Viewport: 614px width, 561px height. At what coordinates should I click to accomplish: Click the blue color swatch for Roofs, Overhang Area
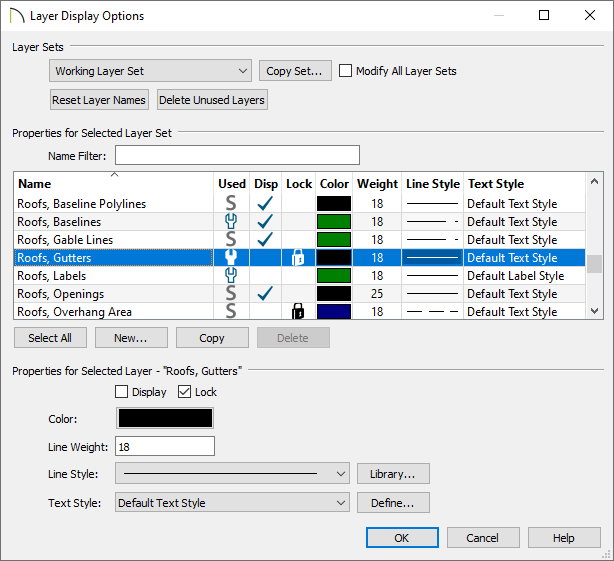pyautogui.click(x=334, y=312)
